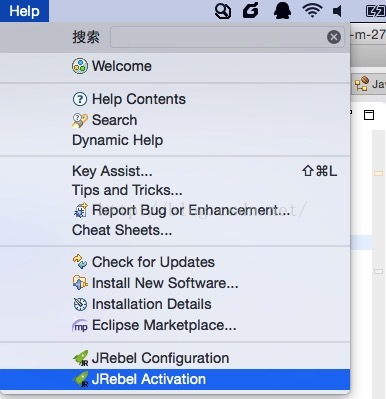386x399 pixels.
Task: Click the Eclipse Marketplace mp icon
Action: tap(80, 326)
